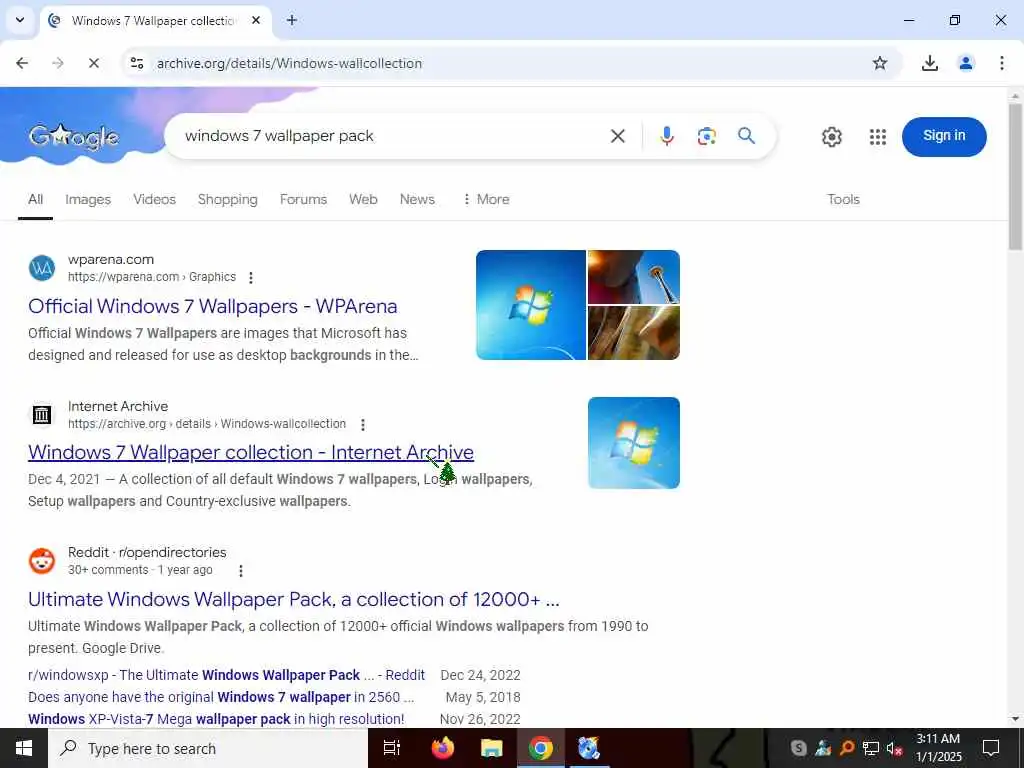Open the Internet Archive result thumbnail
This screenshot has height=768, width=1024.
(633, 443)
